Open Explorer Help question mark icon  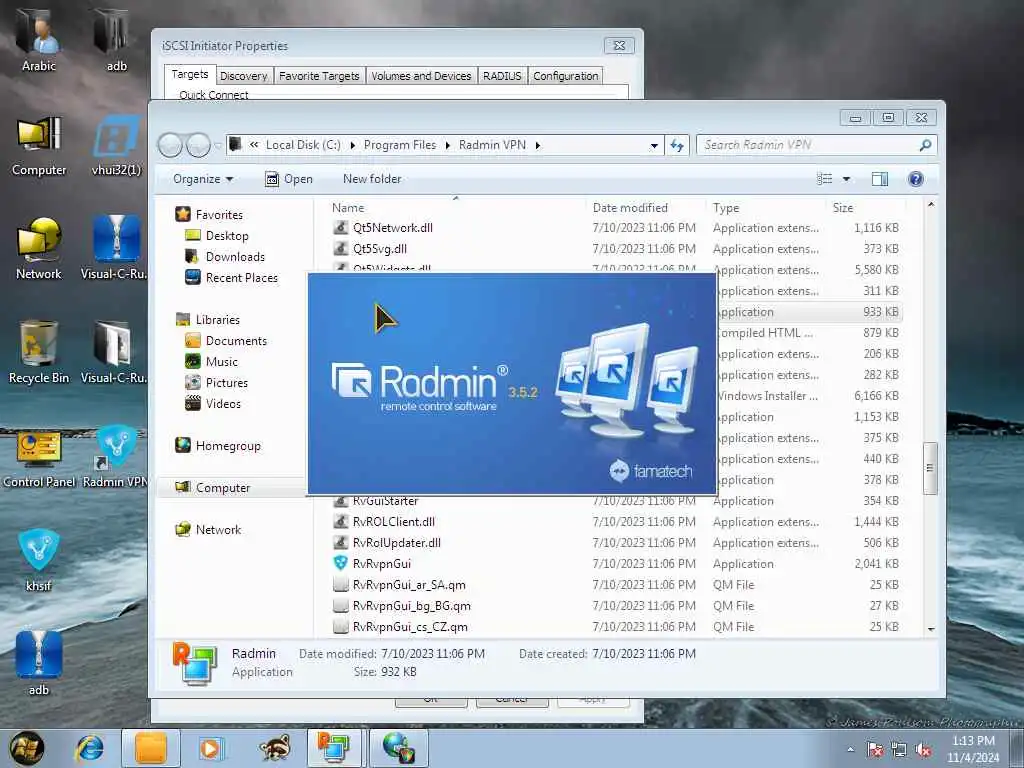(x=916, y=179)
